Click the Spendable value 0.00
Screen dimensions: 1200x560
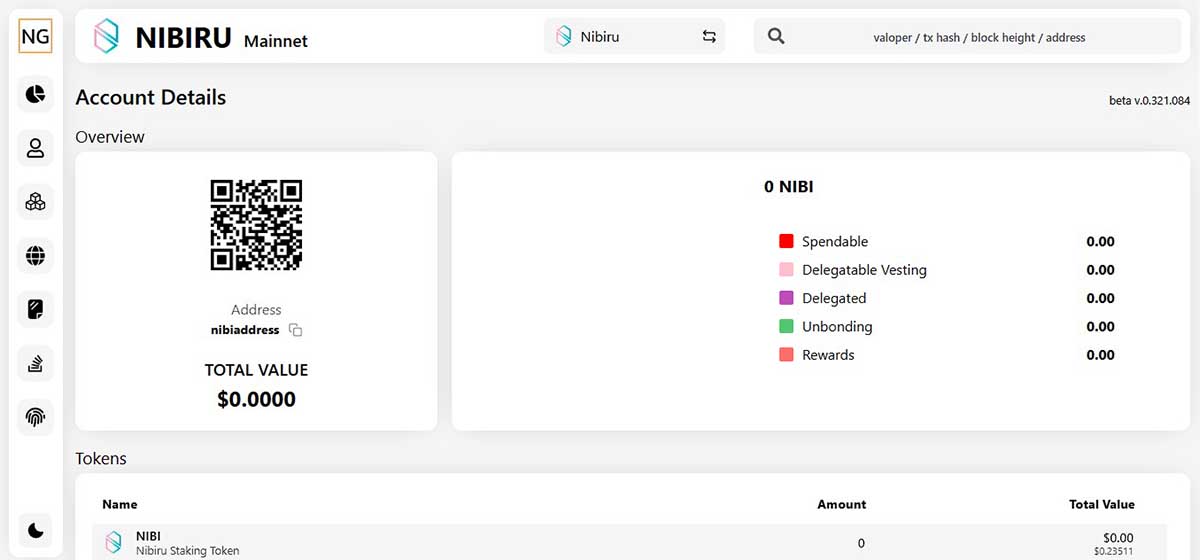[1100, 242]
